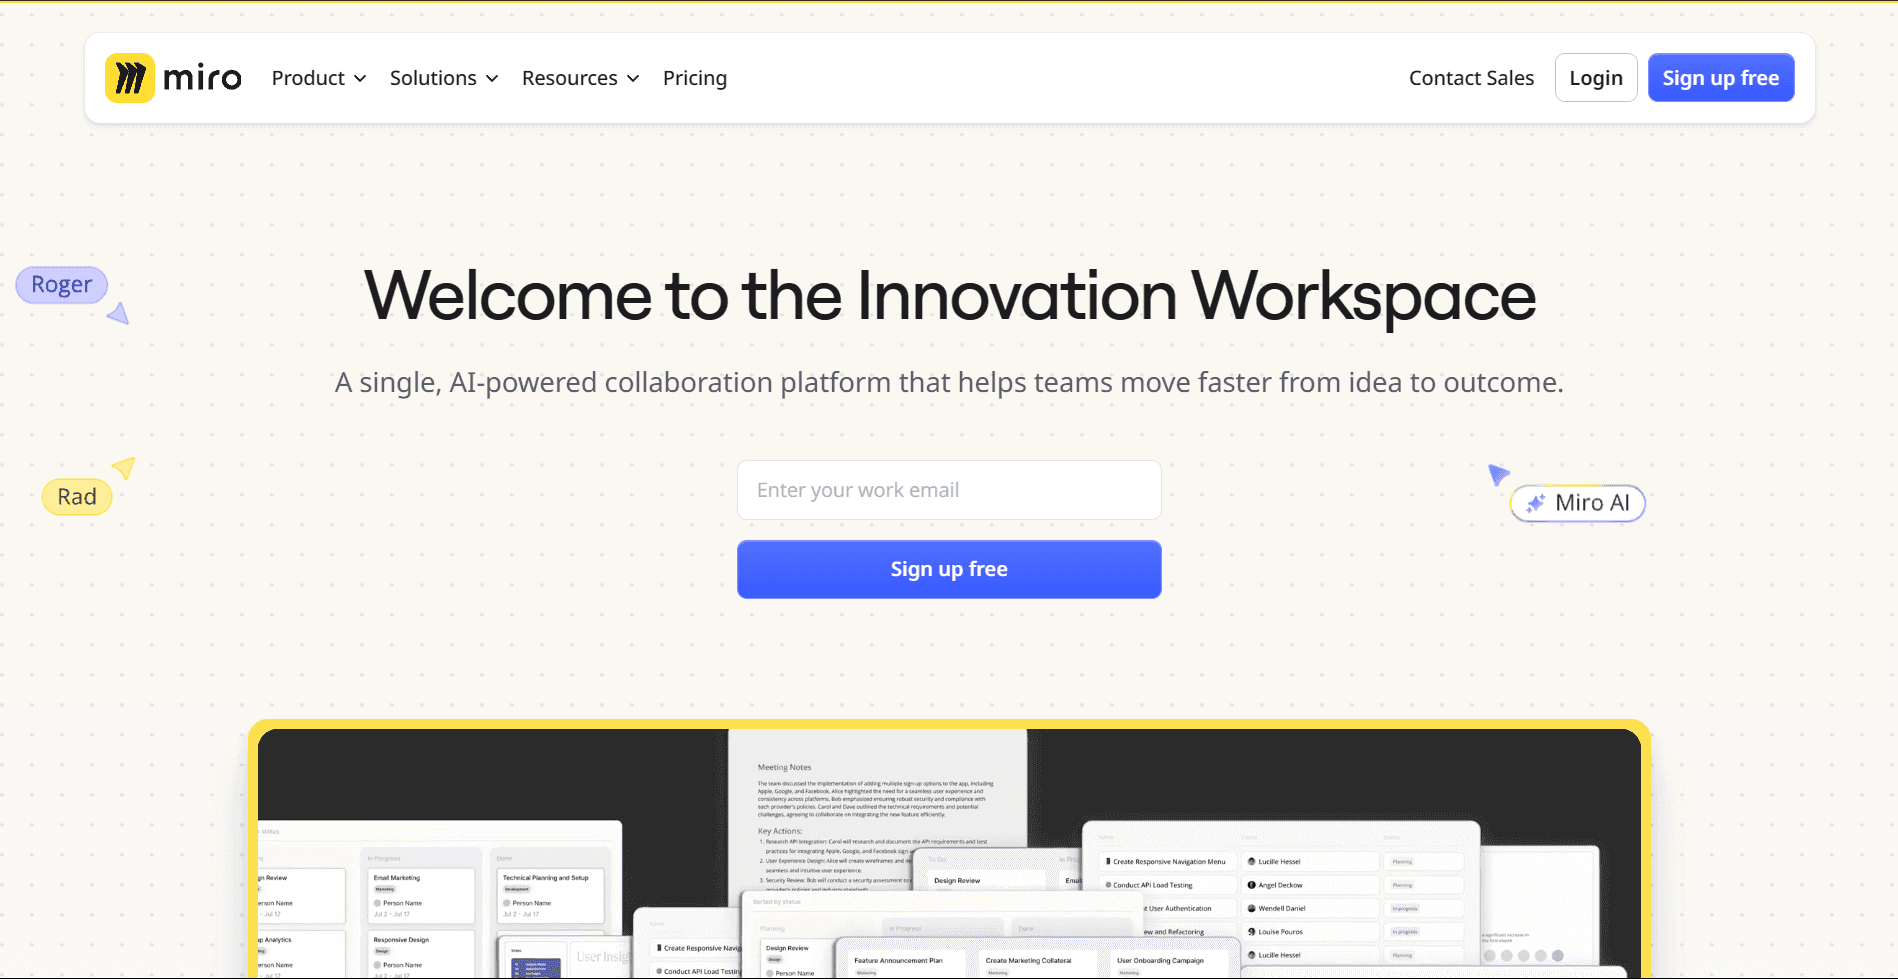Open the Solutions dropdown
This screenshot has width=1898, height=979.
click(444, 78)
